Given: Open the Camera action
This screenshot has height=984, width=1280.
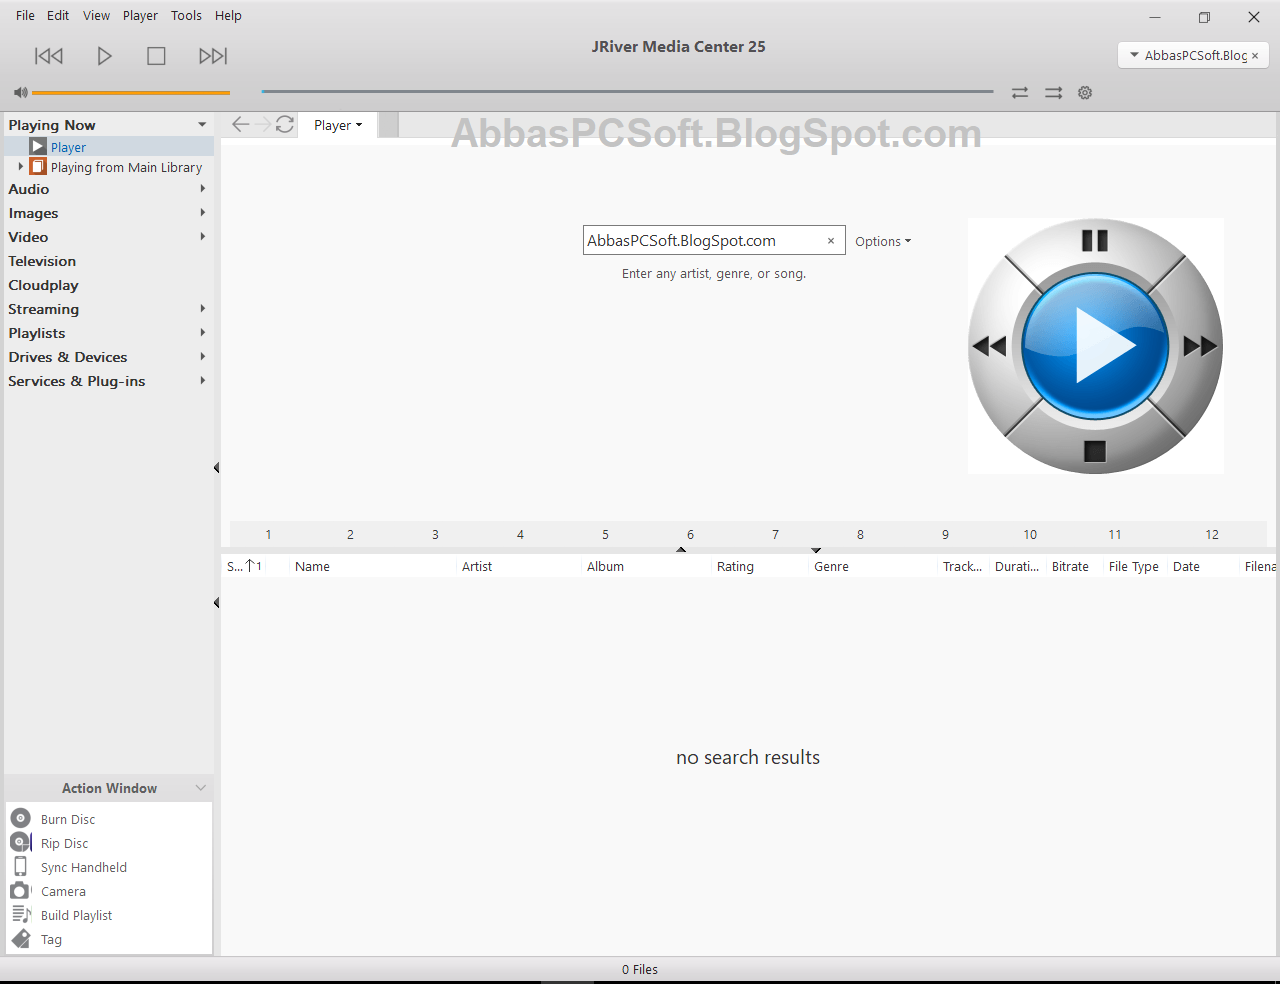Looking at the screenshot, I should click(x=63, y=891).
